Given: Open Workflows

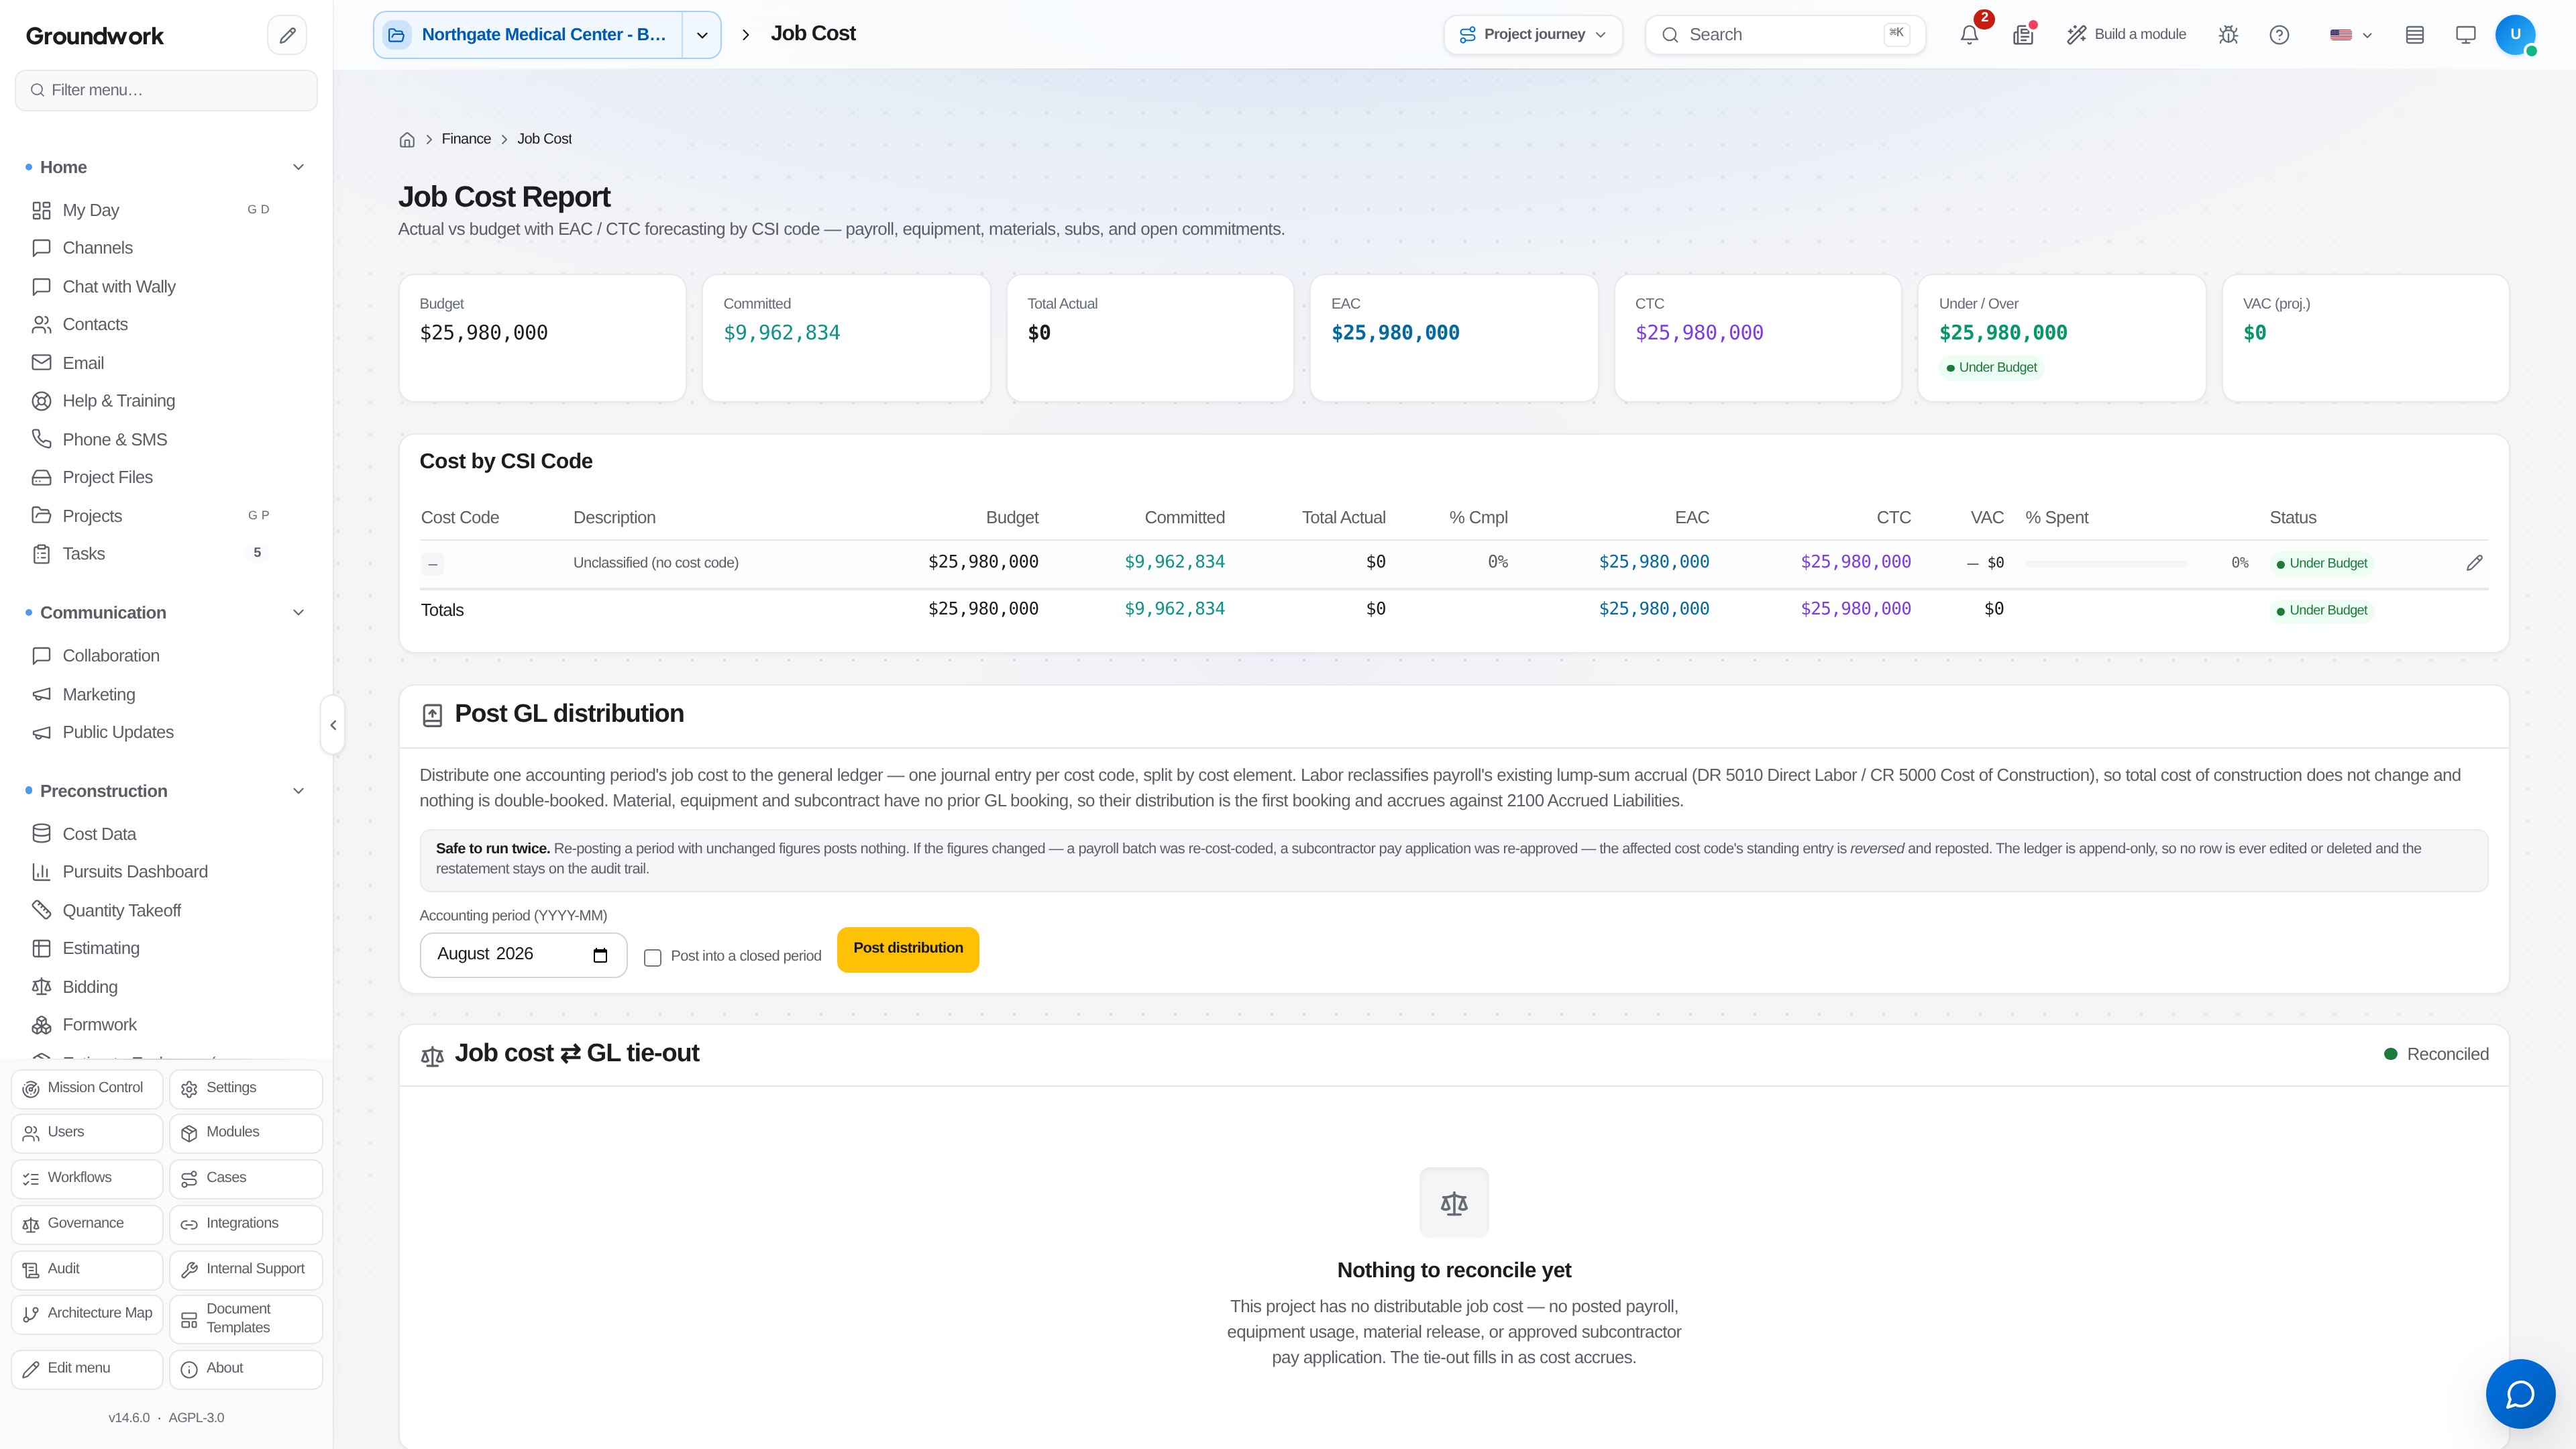Looking at the screenshot, I should pos(87,1179).
